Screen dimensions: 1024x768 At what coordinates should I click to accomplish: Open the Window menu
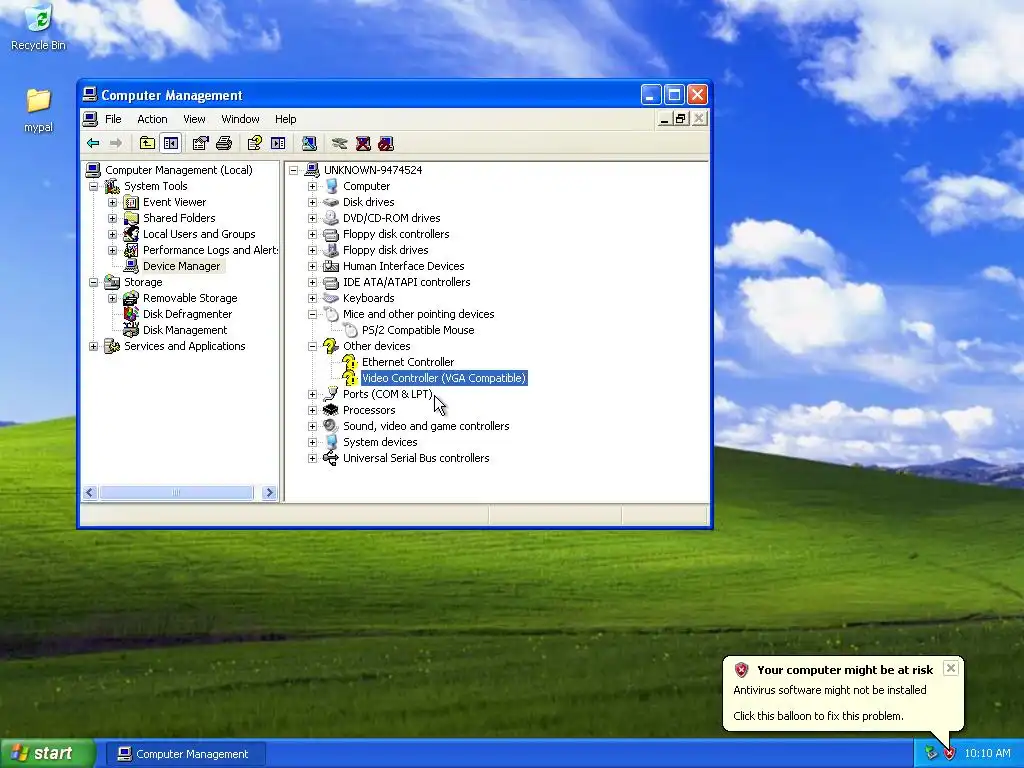click(240, 119)
